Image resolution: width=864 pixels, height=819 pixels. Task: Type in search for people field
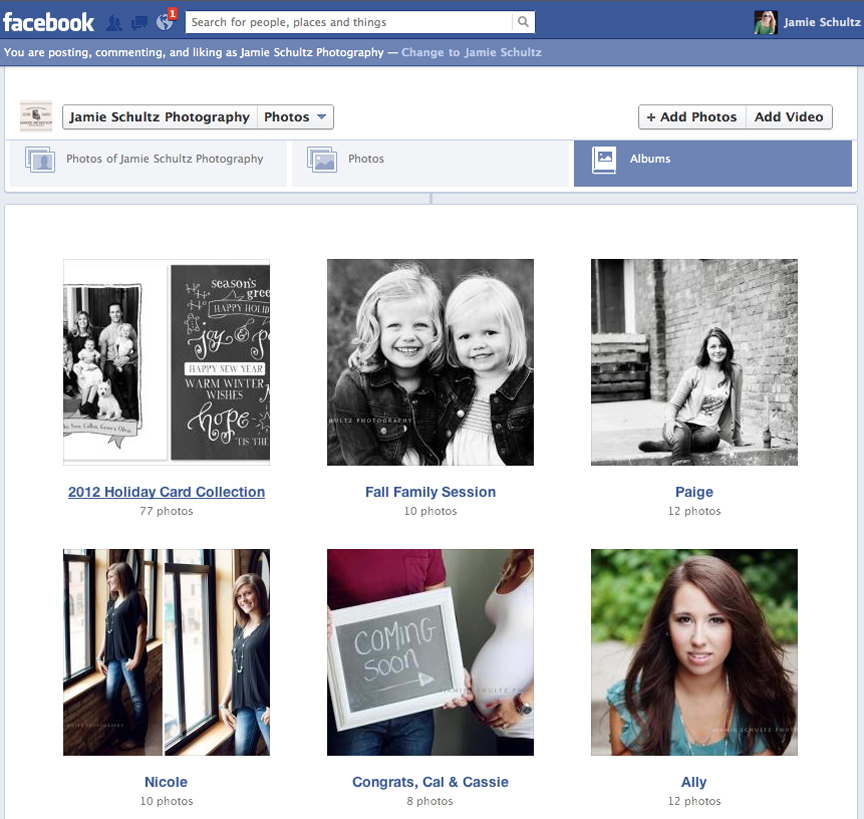[350, 22]
